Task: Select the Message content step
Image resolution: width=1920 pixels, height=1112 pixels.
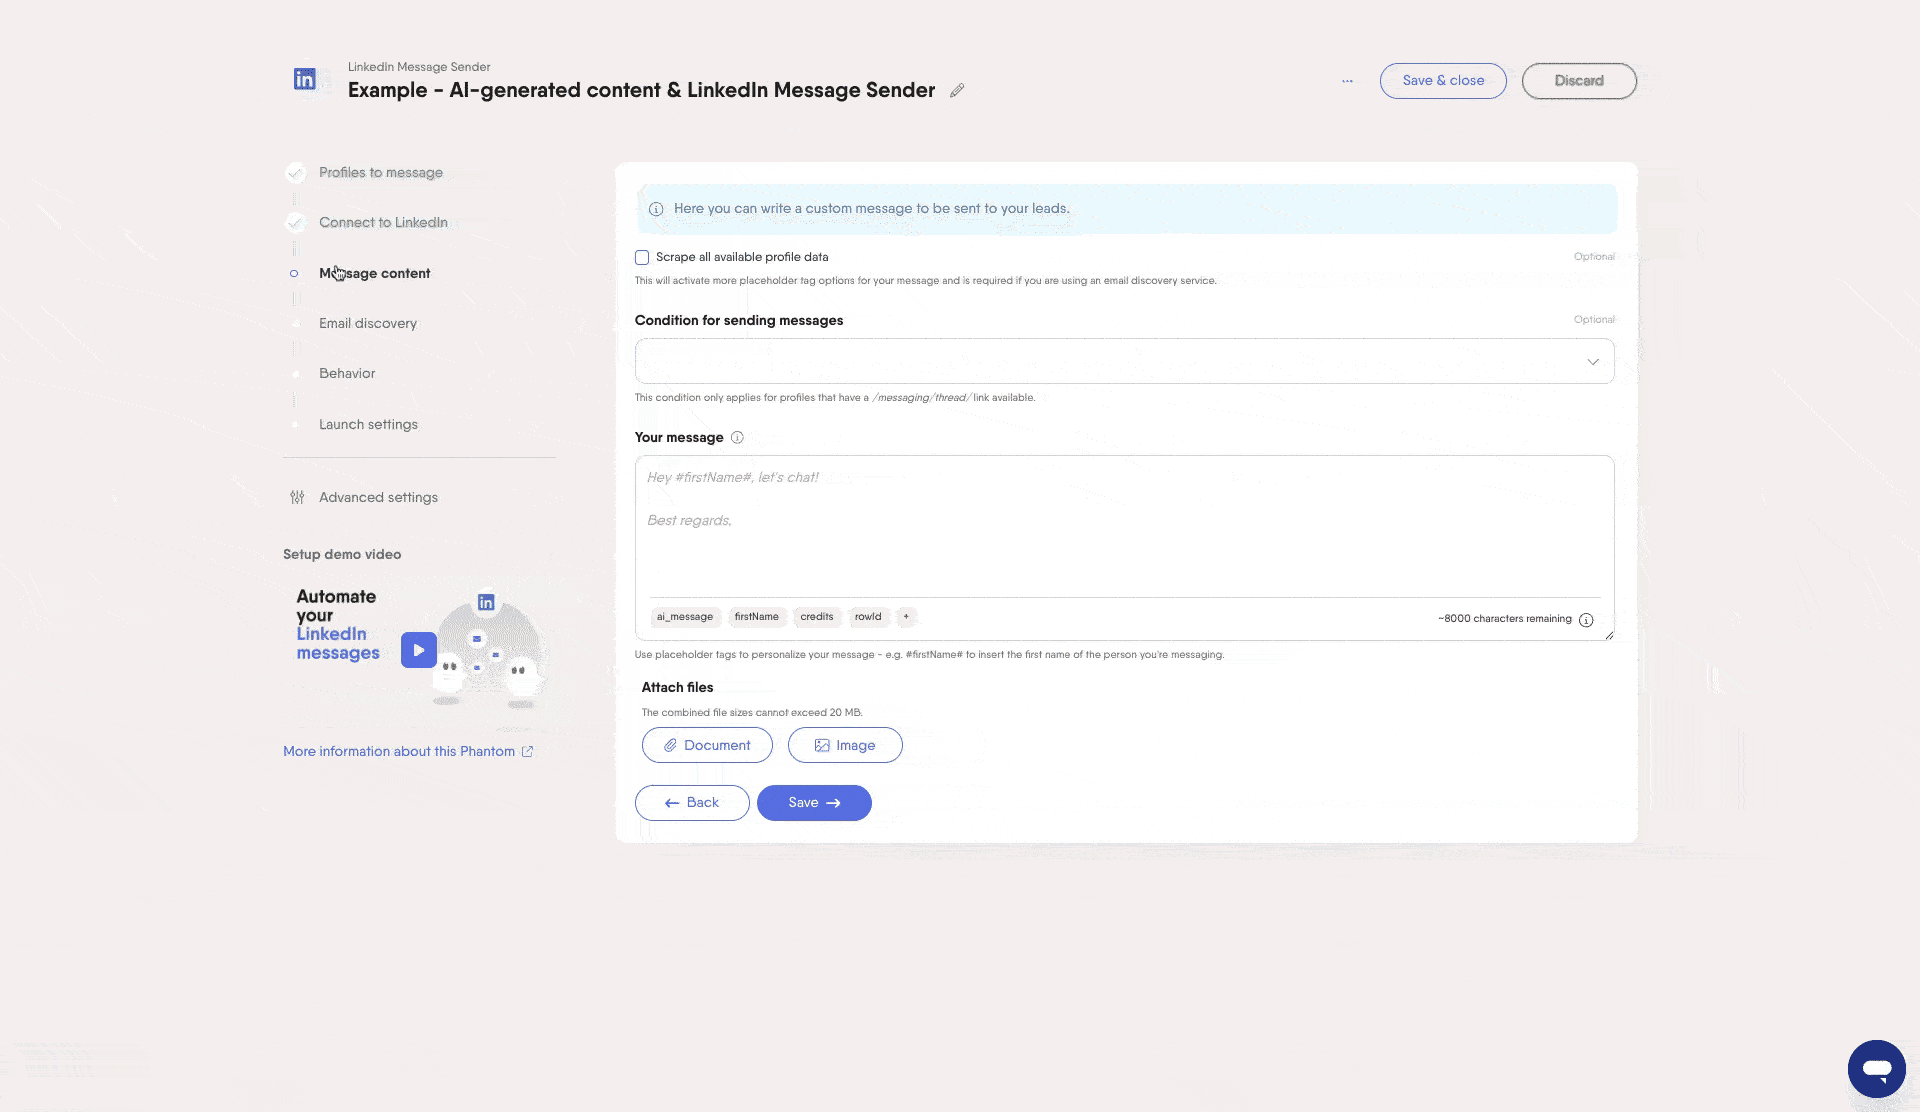Action: [x=374, y=273]
